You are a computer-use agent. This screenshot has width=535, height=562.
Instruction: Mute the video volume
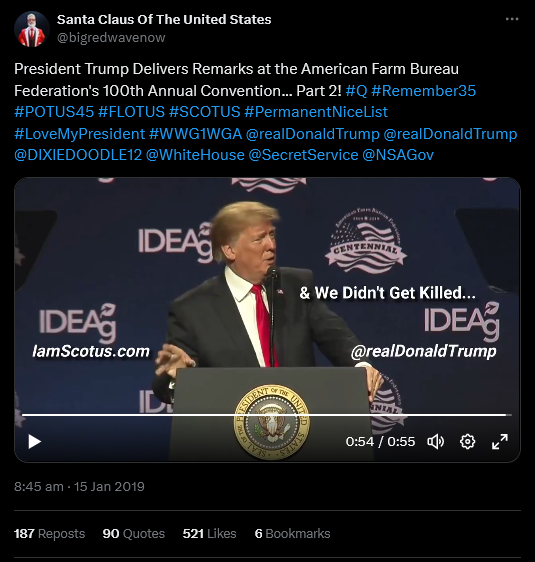[436, 442]
